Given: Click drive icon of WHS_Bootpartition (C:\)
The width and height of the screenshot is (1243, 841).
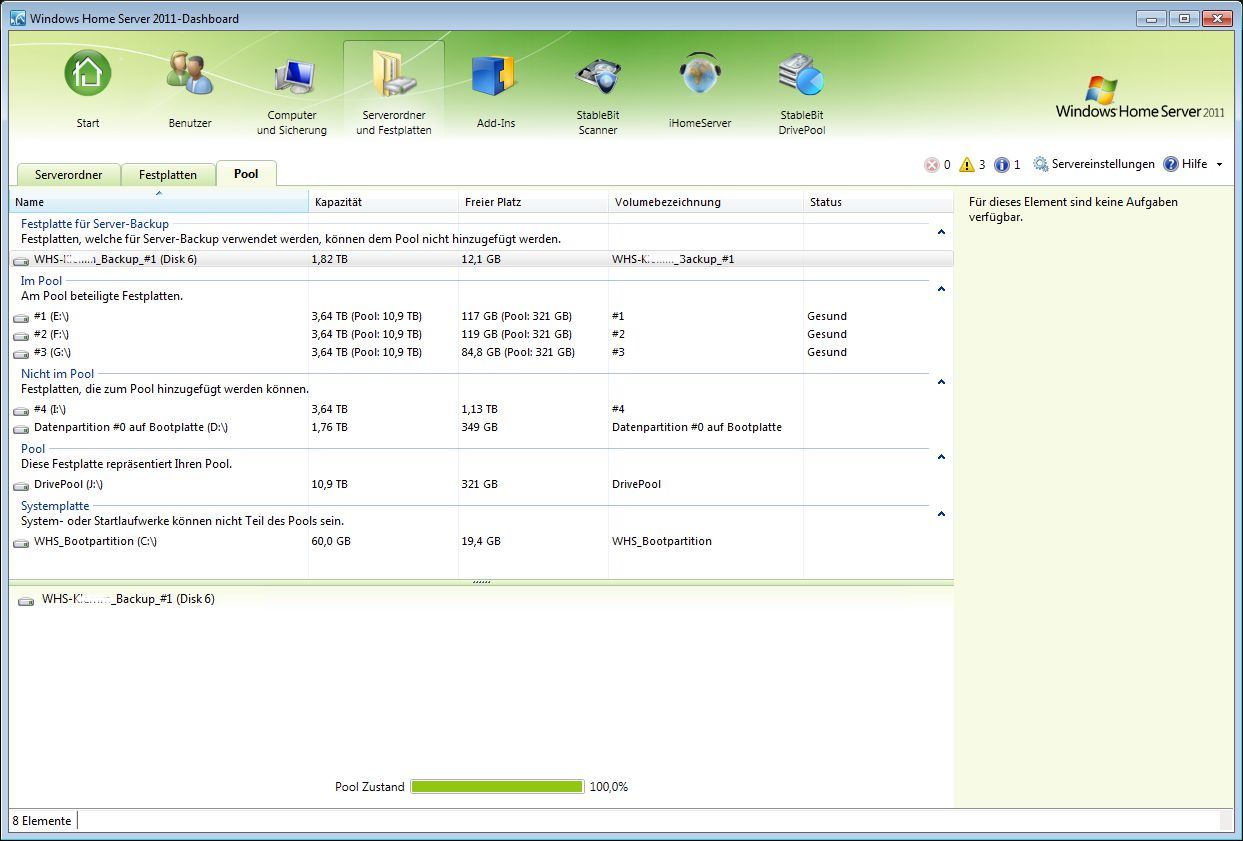Looking at the screenshot, I should [21, 543].
